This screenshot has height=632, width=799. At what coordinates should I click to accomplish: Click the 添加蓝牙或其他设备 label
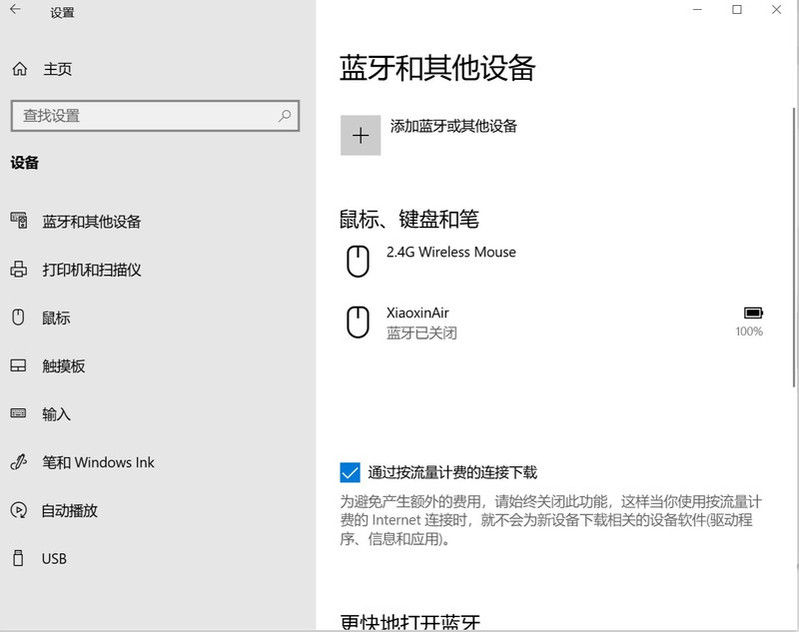pos(453,126)
